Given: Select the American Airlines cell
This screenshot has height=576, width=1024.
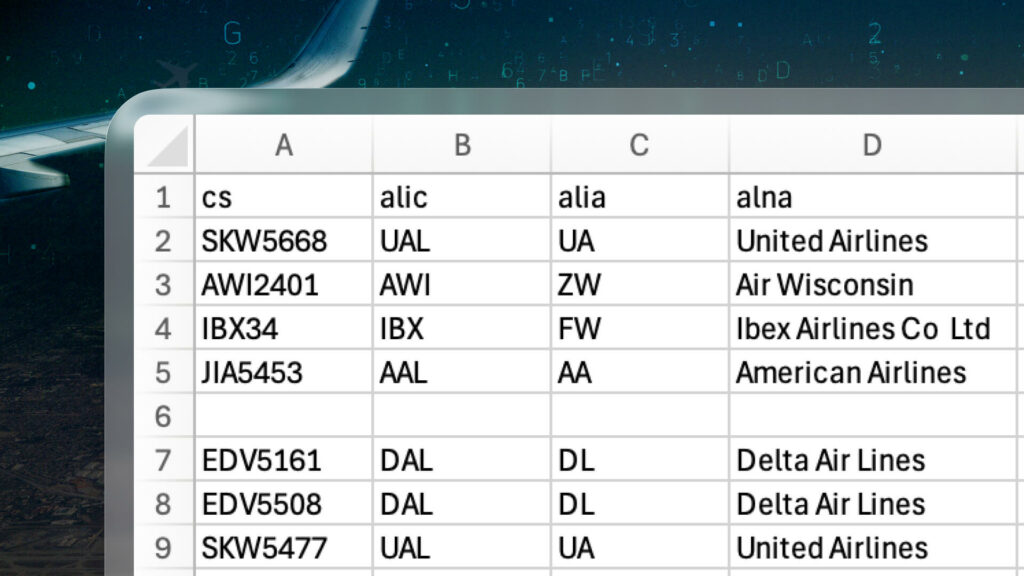Looking at the screenshot, I should pos(872,372).
